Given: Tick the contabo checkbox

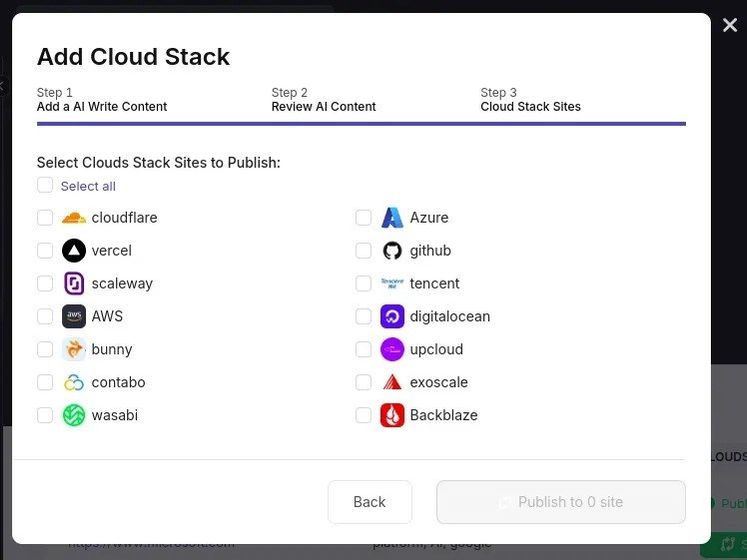Looking at the screenshot, I should [x=45, y=383].
